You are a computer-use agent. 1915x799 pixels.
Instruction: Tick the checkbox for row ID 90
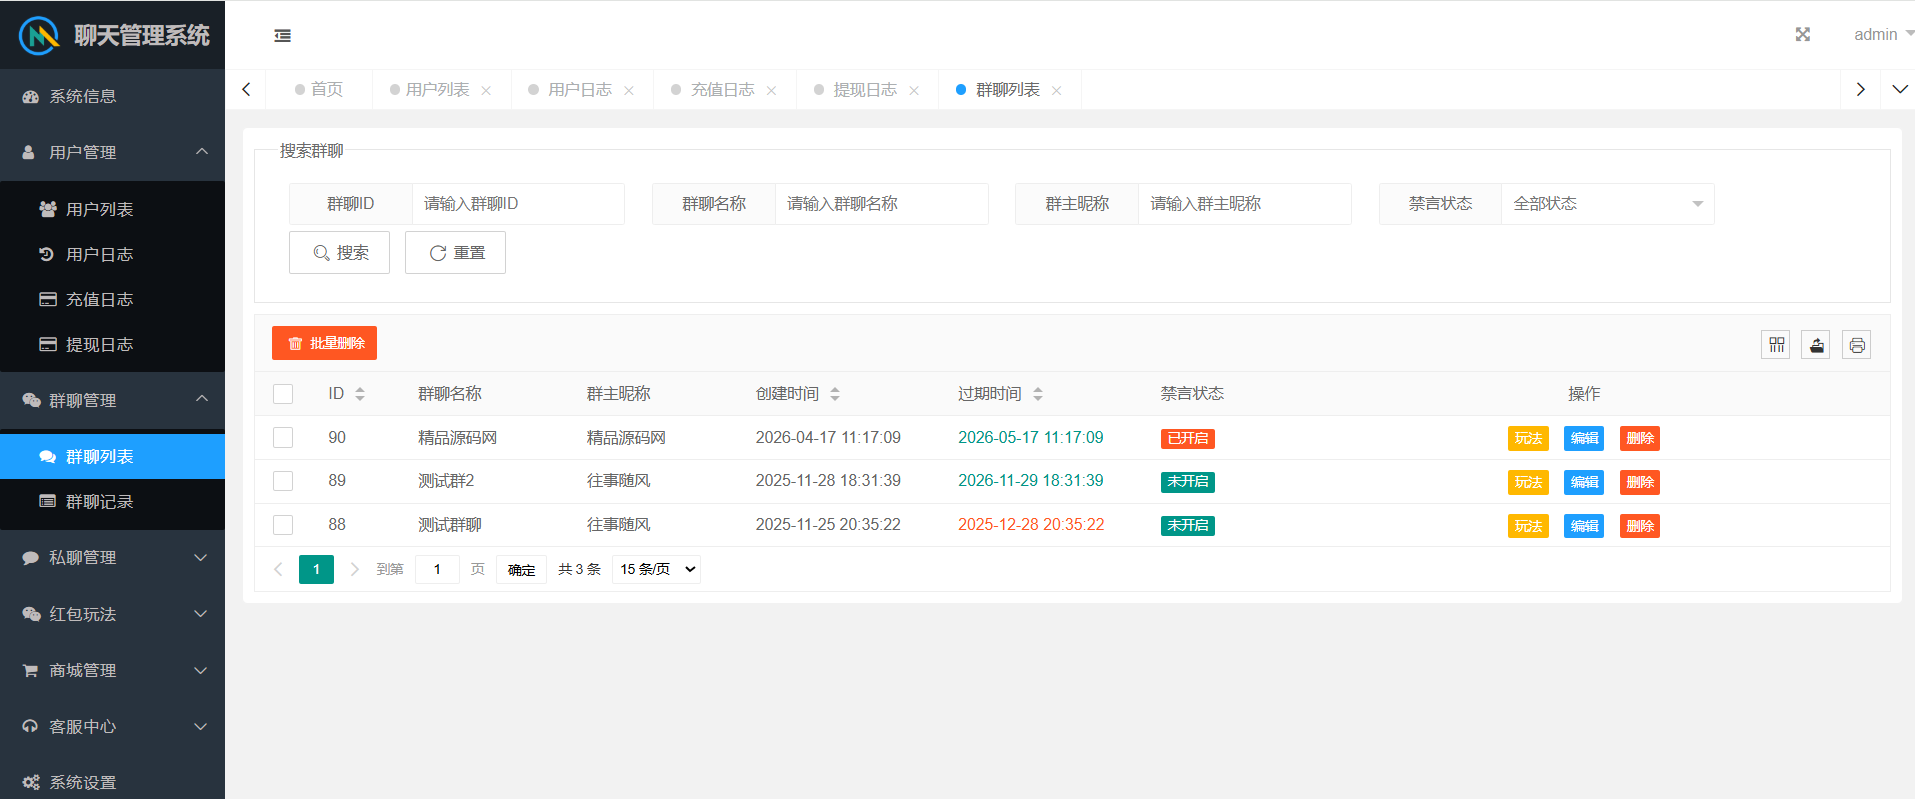point(283,438)
